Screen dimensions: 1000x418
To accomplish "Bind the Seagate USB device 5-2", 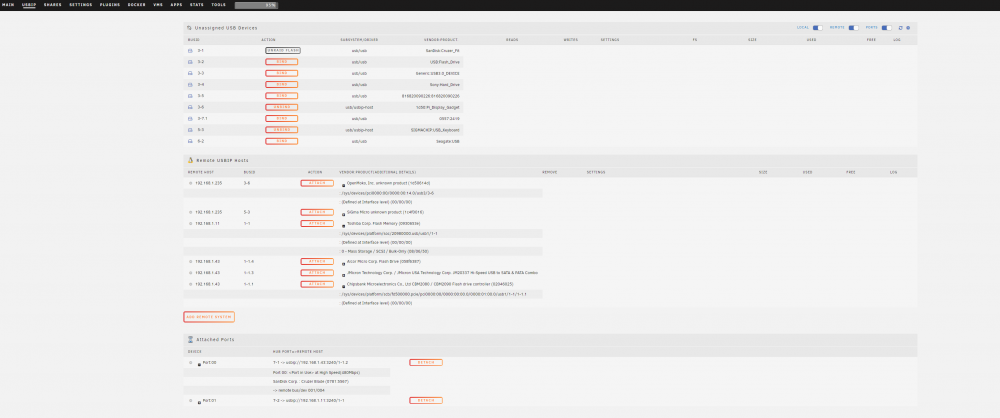I will click(281, 141).
